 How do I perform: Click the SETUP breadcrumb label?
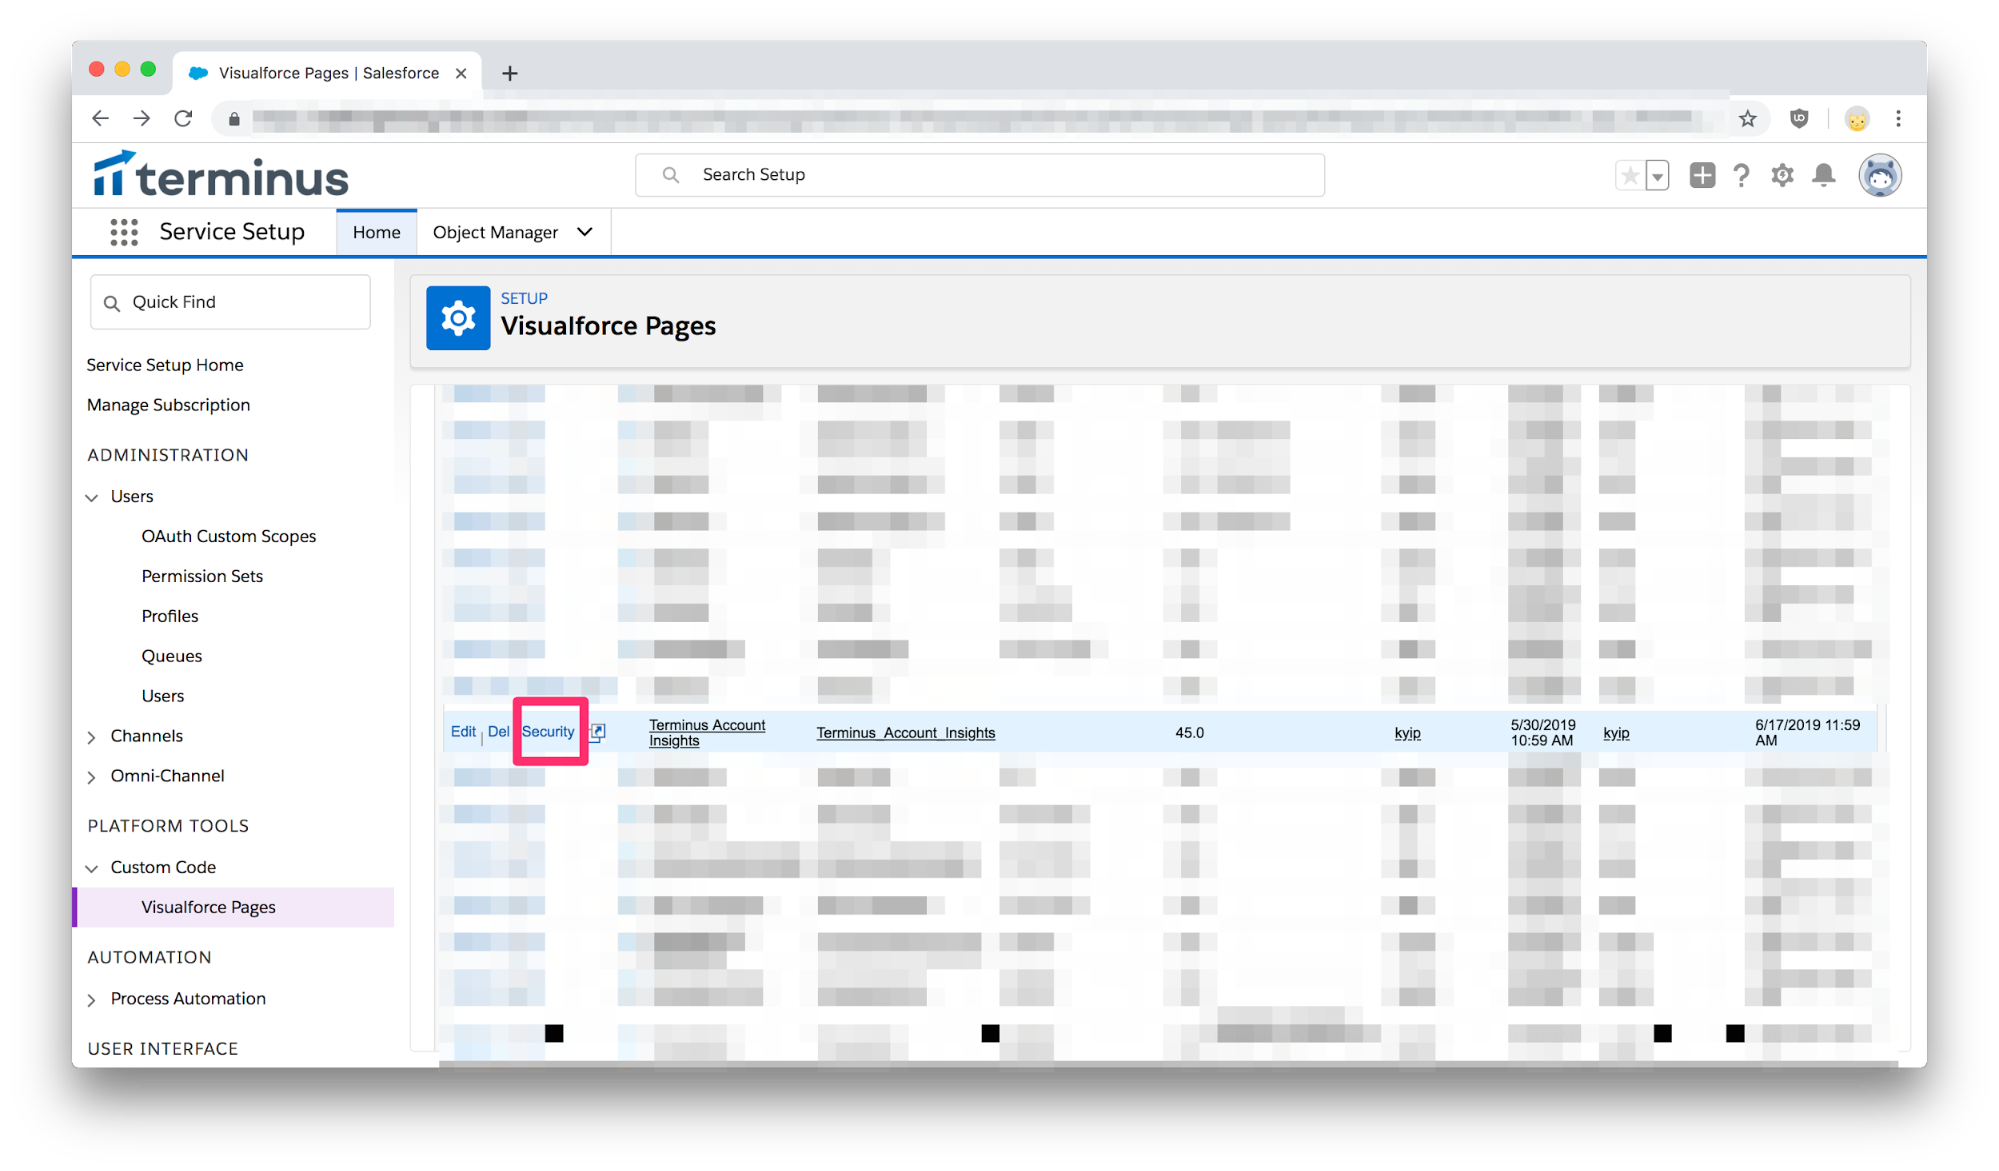click(524, 298)
